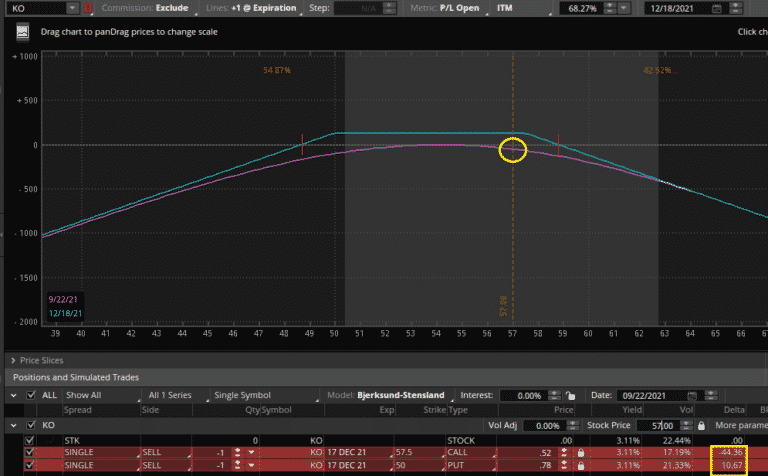This screenshot has width=768, height=476.
Task: Toggle the STK row checkbox
Action: (x=29, y=439)
